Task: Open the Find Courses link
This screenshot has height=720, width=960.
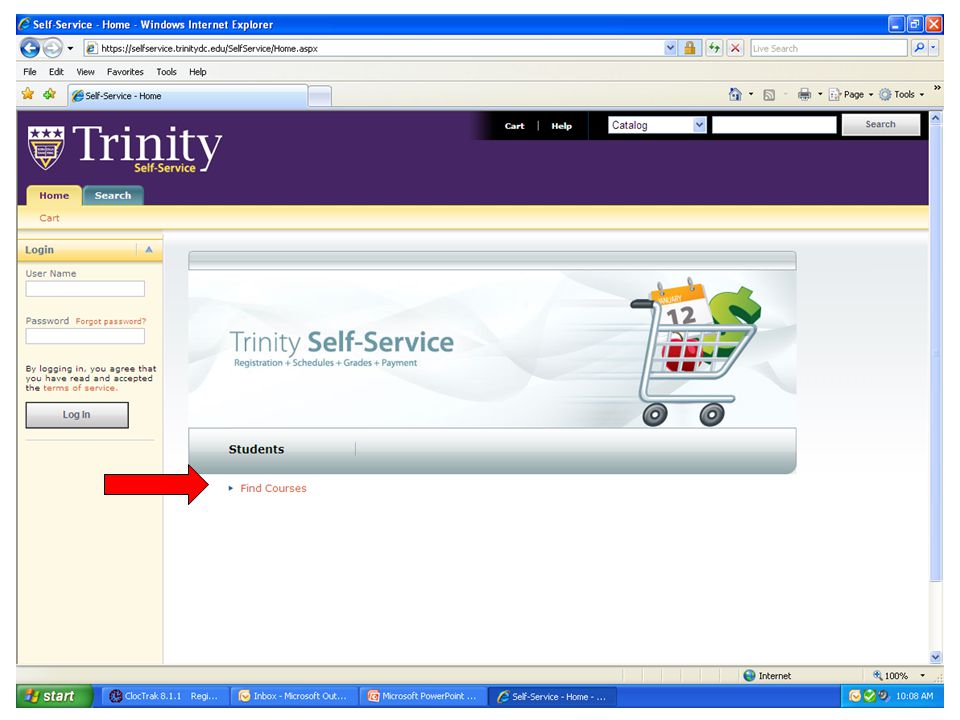Action: coord(273,488)
